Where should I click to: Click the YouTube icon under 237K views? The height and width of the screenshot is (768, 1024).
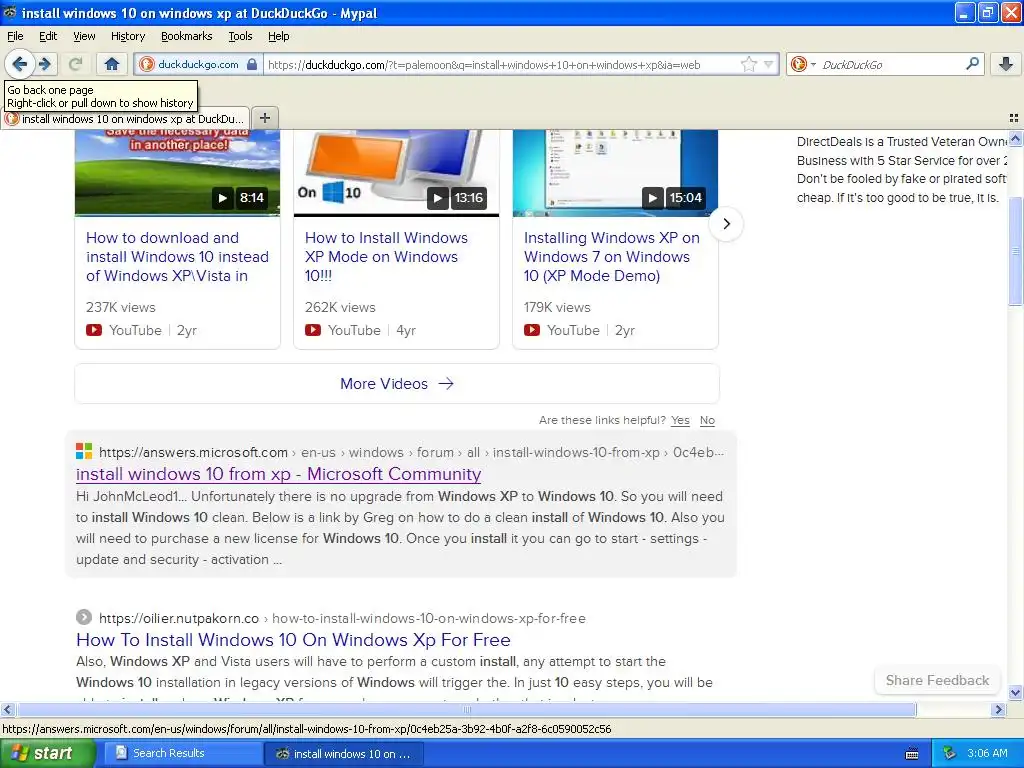coord(94,330)
